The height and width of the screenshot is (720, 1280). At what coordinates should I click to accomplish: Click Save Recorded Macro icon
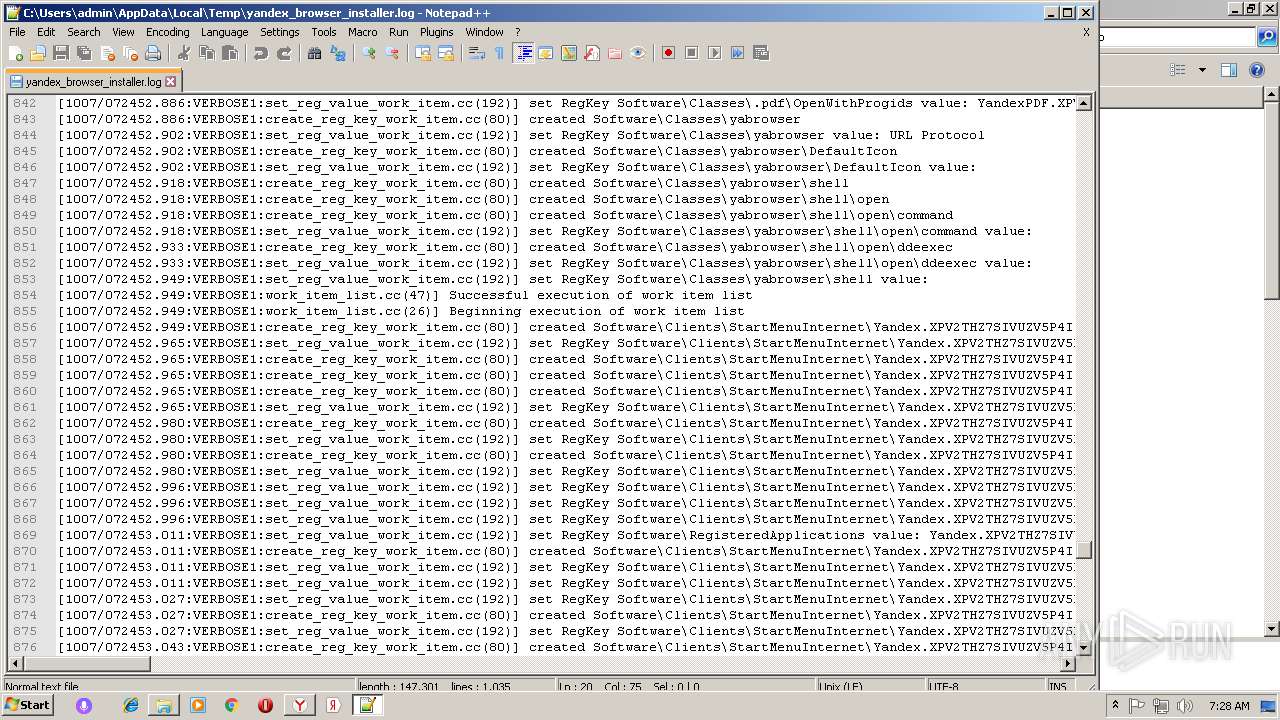761,53
